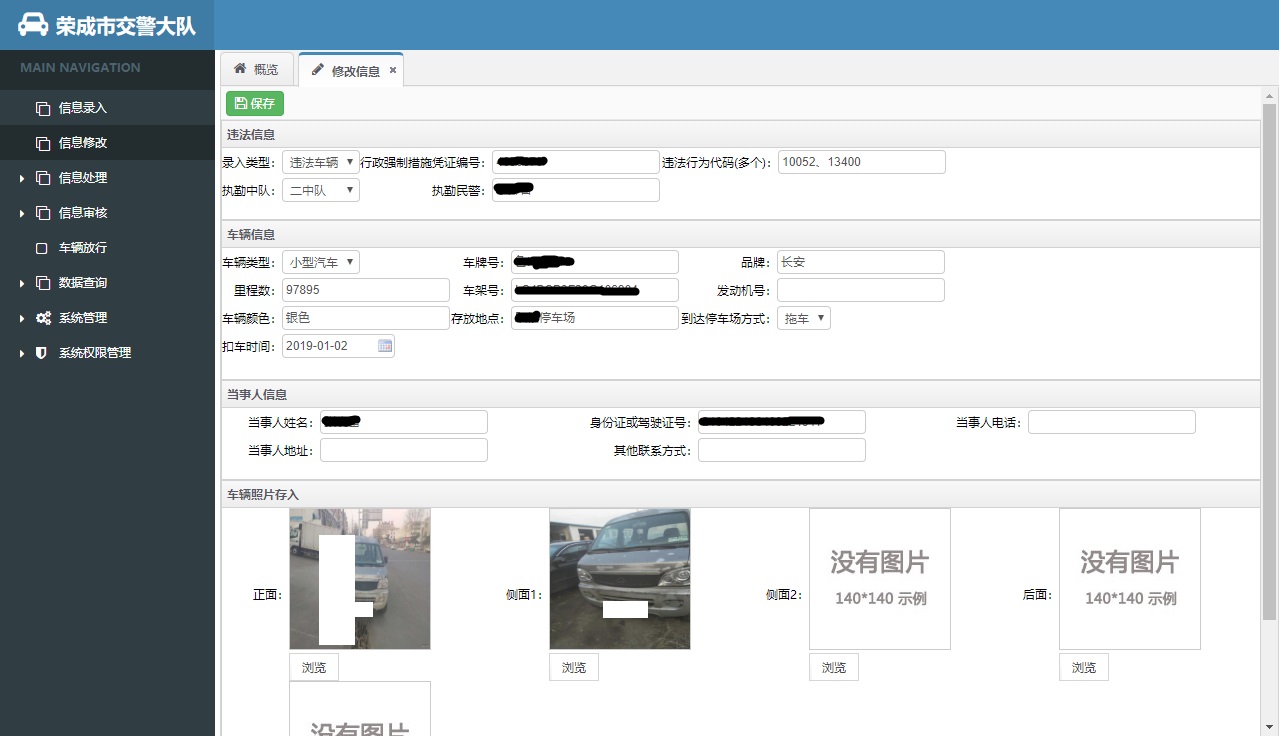Viewport: 1279px width, 736px height.
Task: Click the 存放地点 input field
Action: pyautogui.click(x=595, y=318)
